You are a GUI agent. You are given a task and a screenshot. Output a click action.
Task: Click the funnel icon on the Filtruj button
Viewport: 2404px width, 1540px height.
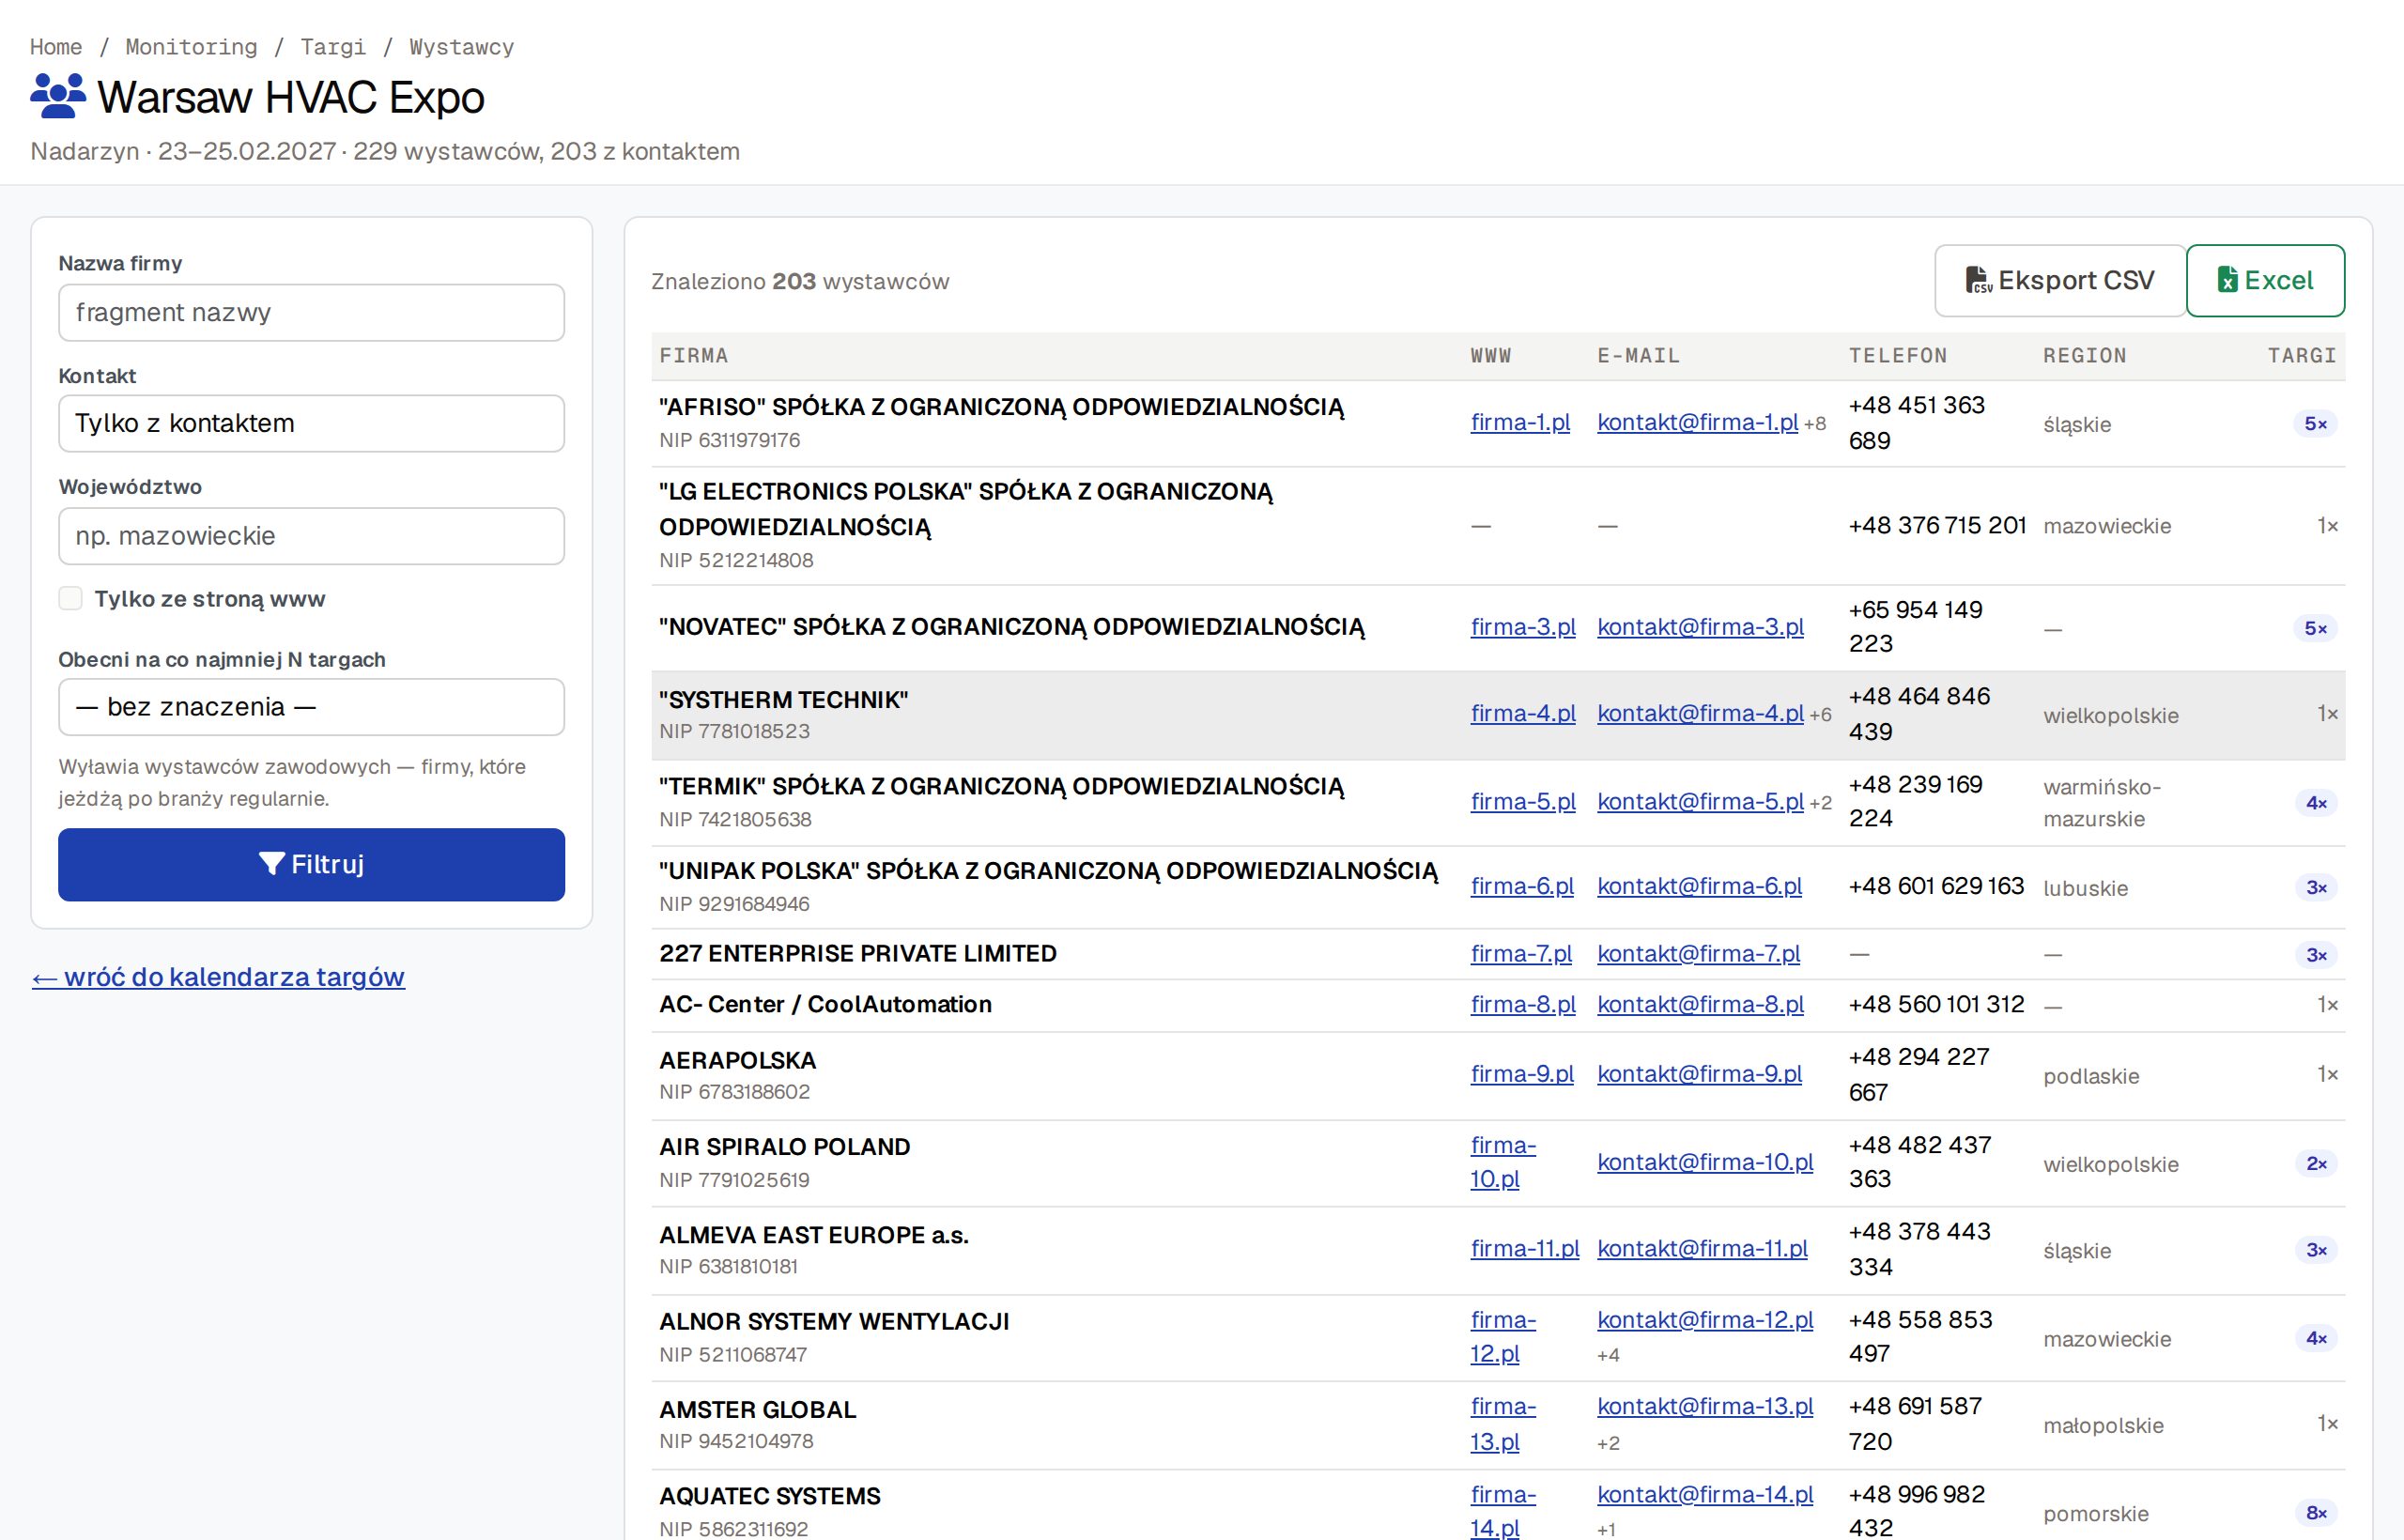click(x=272, y=864)
